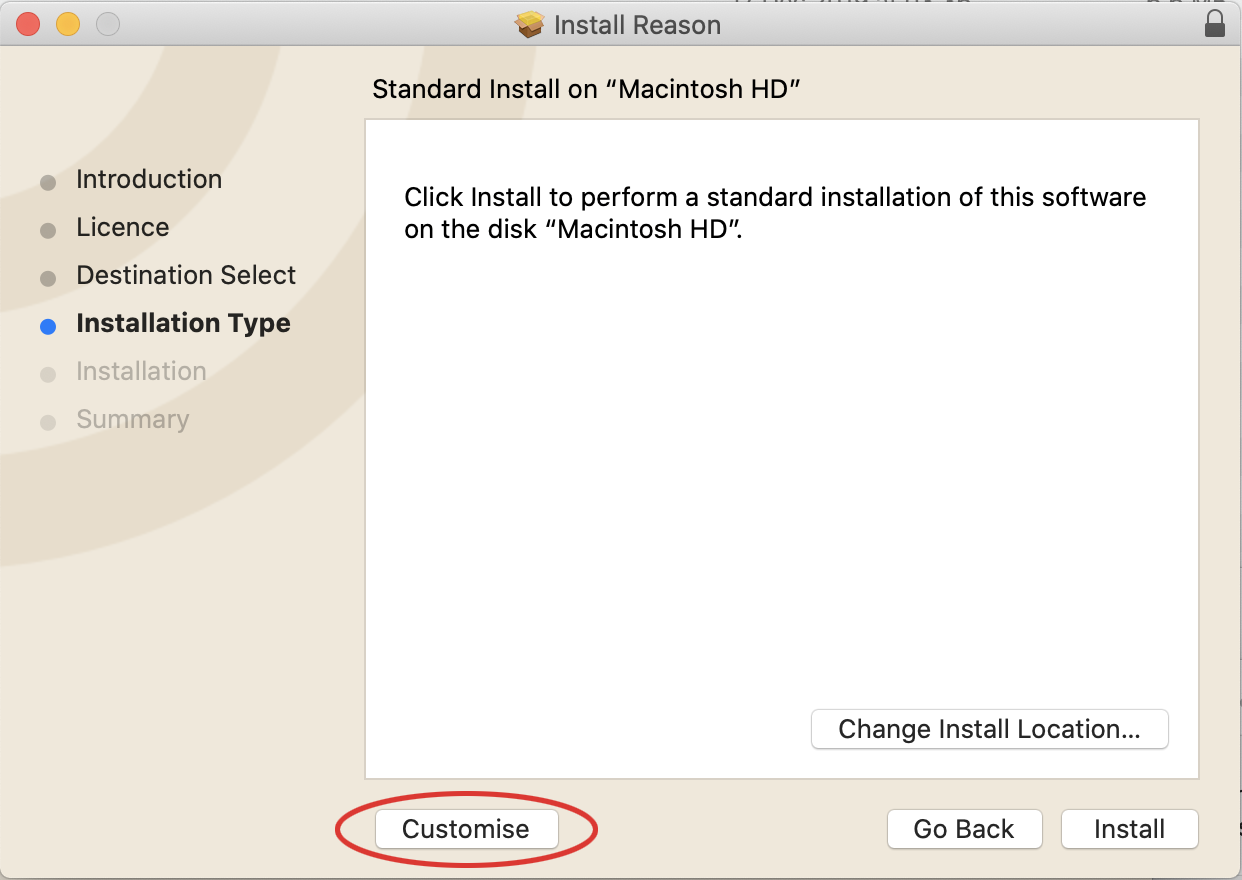Minimize the installer with yellow button
The image size is (1242, 880).
coord(68,24)
